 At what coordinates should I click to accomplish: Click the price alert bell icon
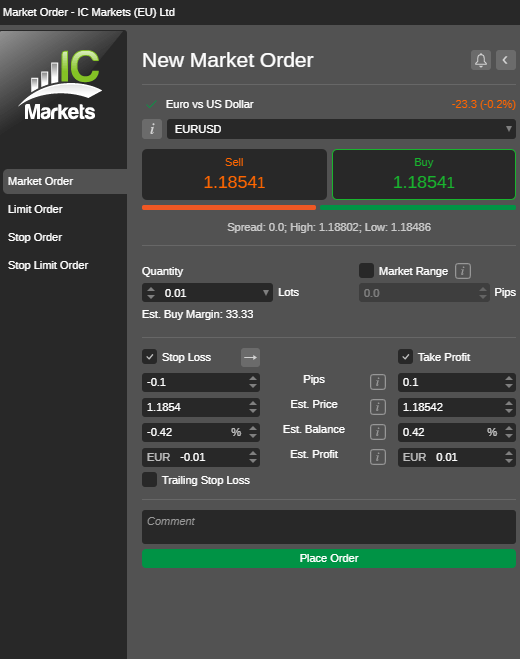[480, 60]
